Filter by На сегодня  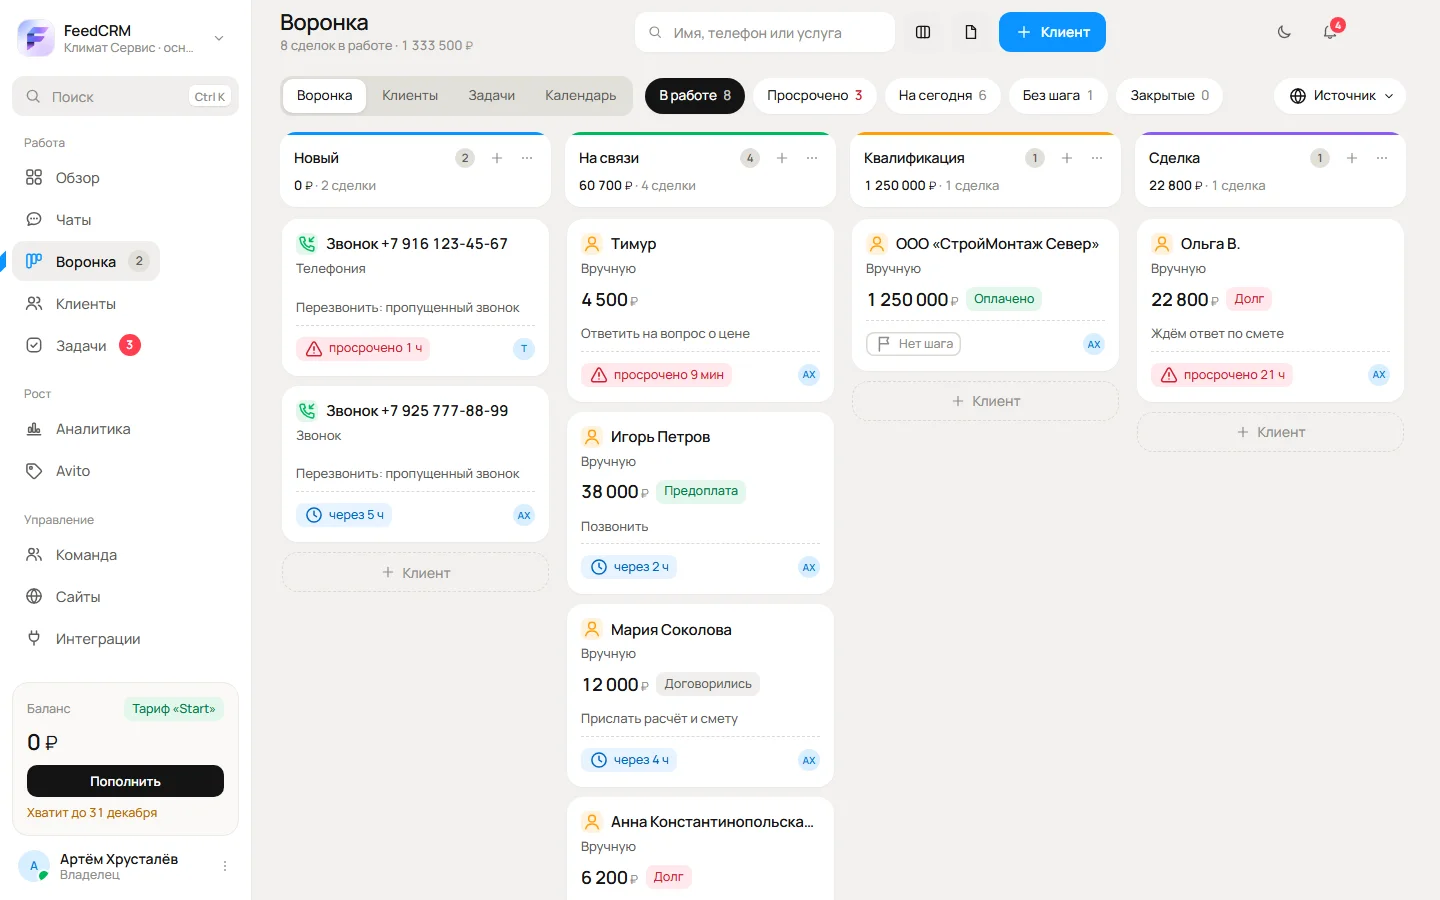coord(942,96)
